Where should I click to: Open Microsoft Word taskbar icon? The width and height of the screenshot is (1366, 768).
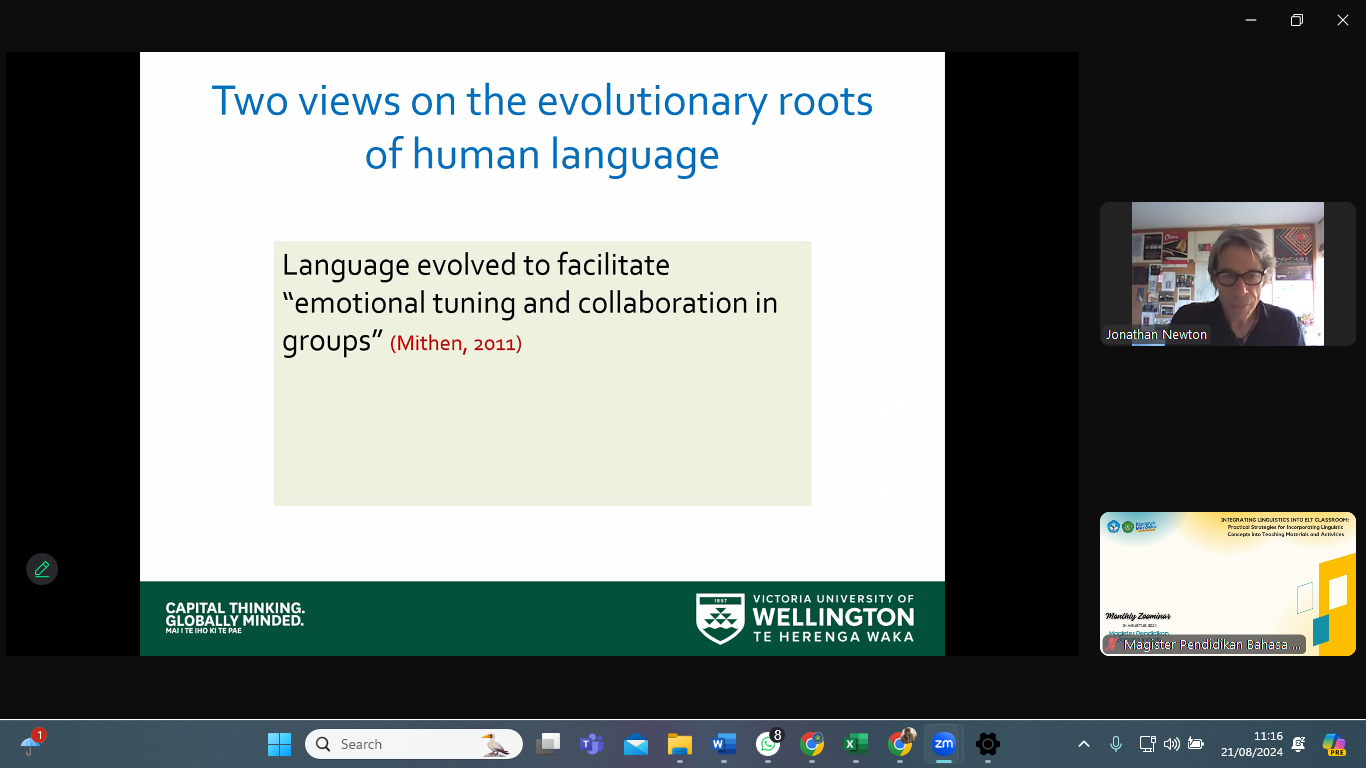tap(723, 744)
